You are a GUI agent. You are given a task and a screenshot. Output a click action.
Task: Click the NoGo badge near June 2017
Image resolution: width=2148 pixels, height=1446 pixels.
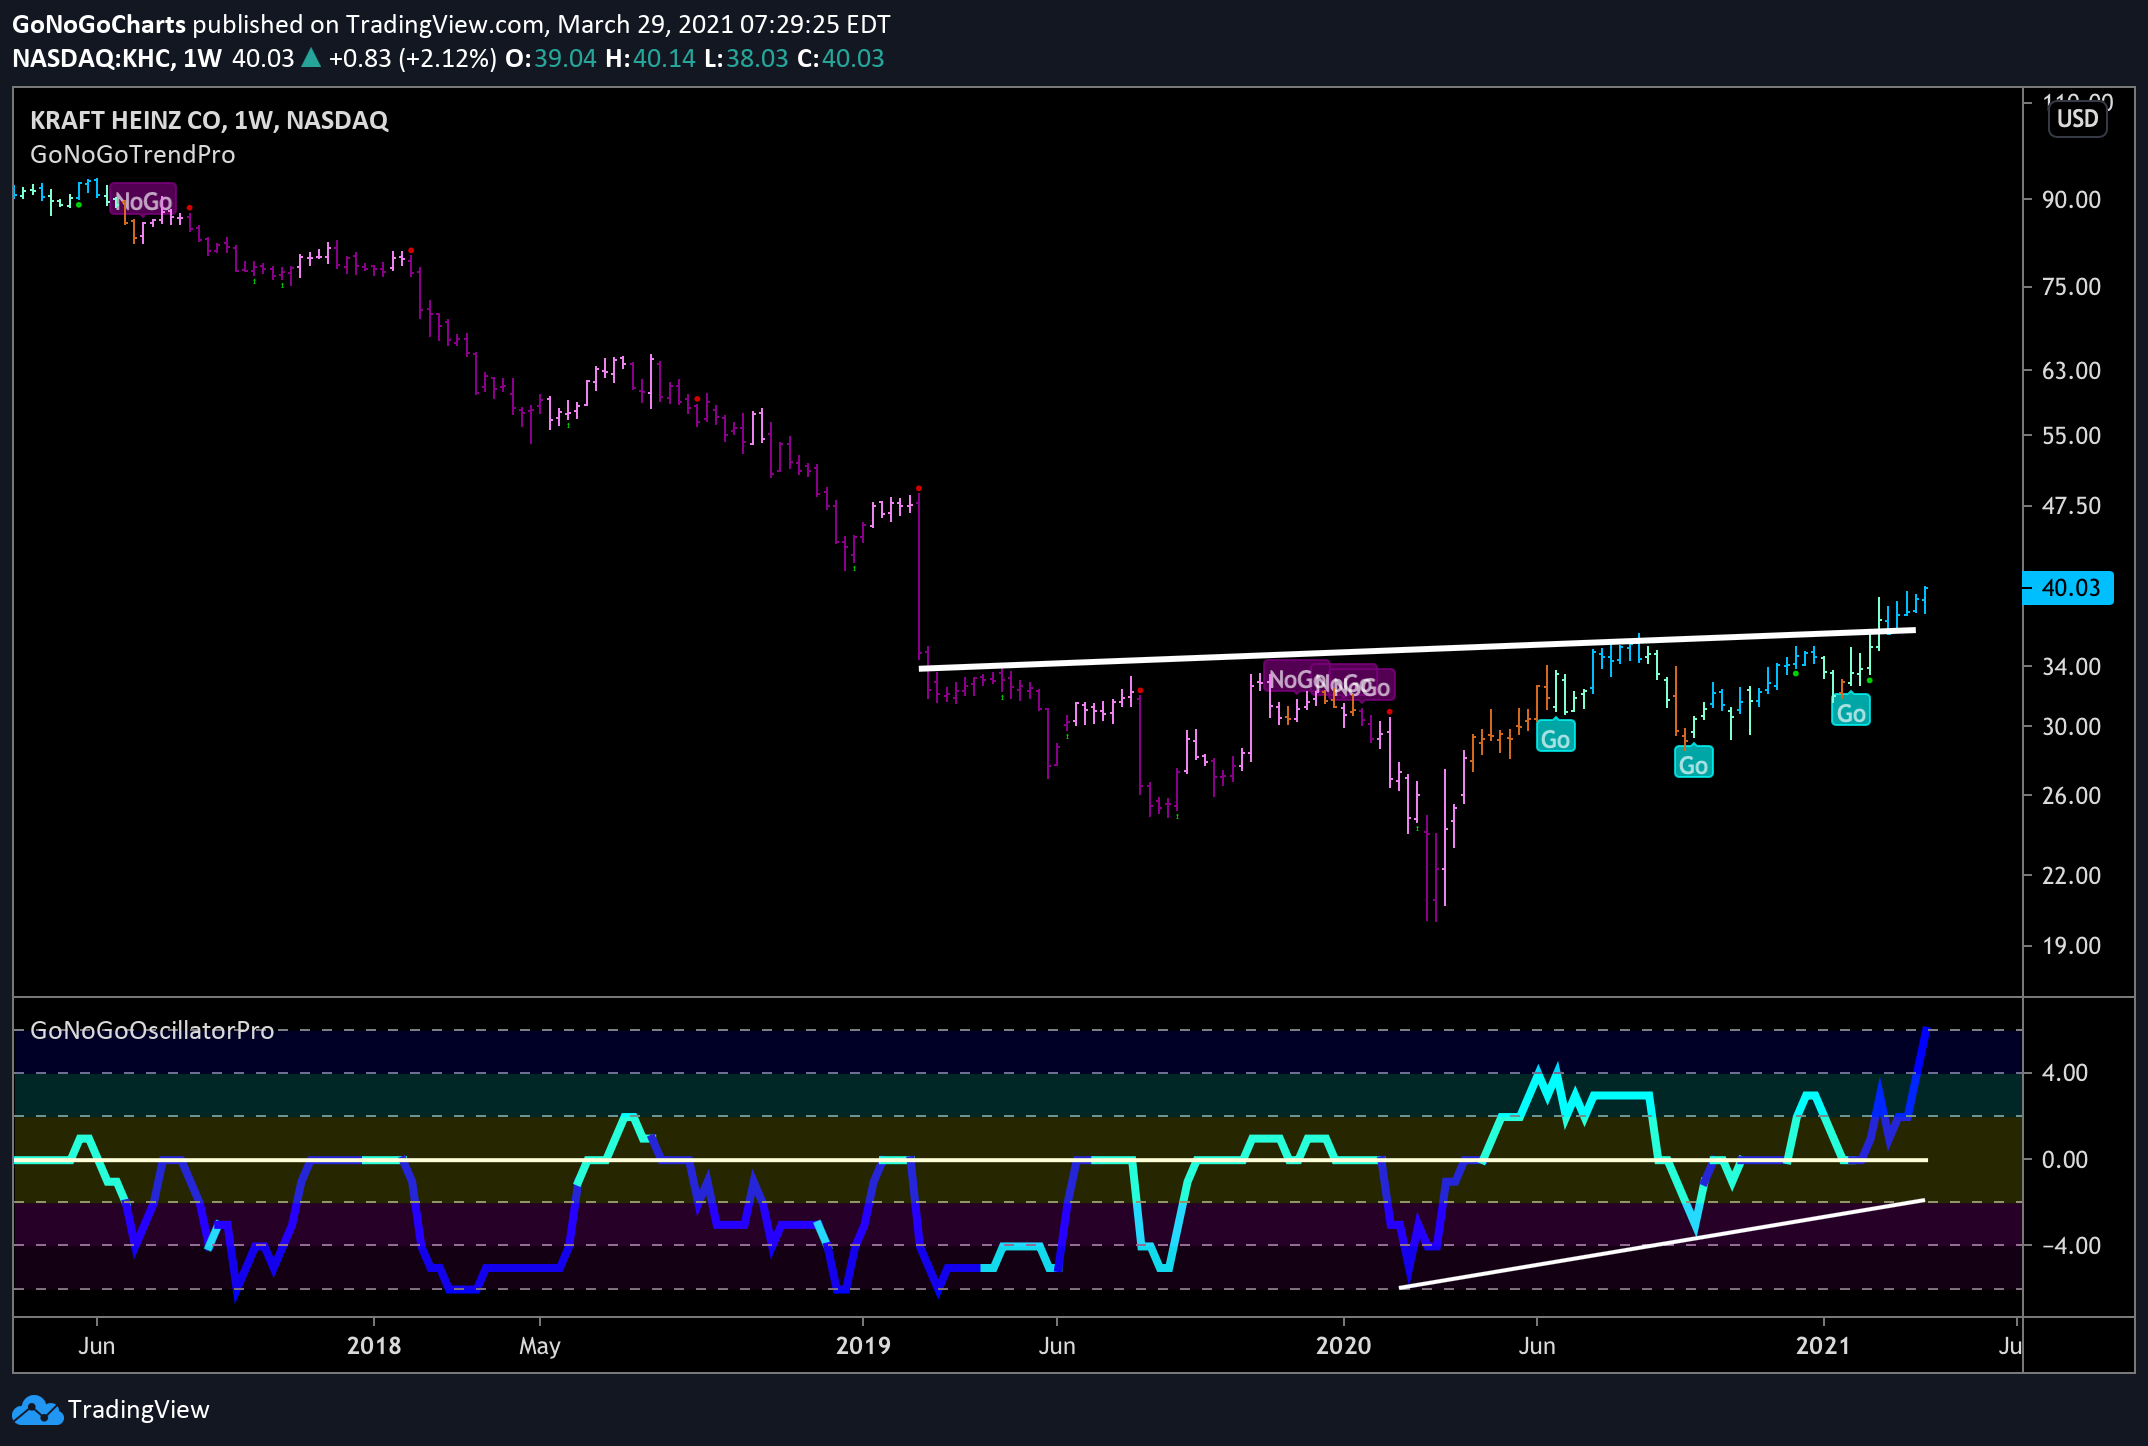[143, 201]
